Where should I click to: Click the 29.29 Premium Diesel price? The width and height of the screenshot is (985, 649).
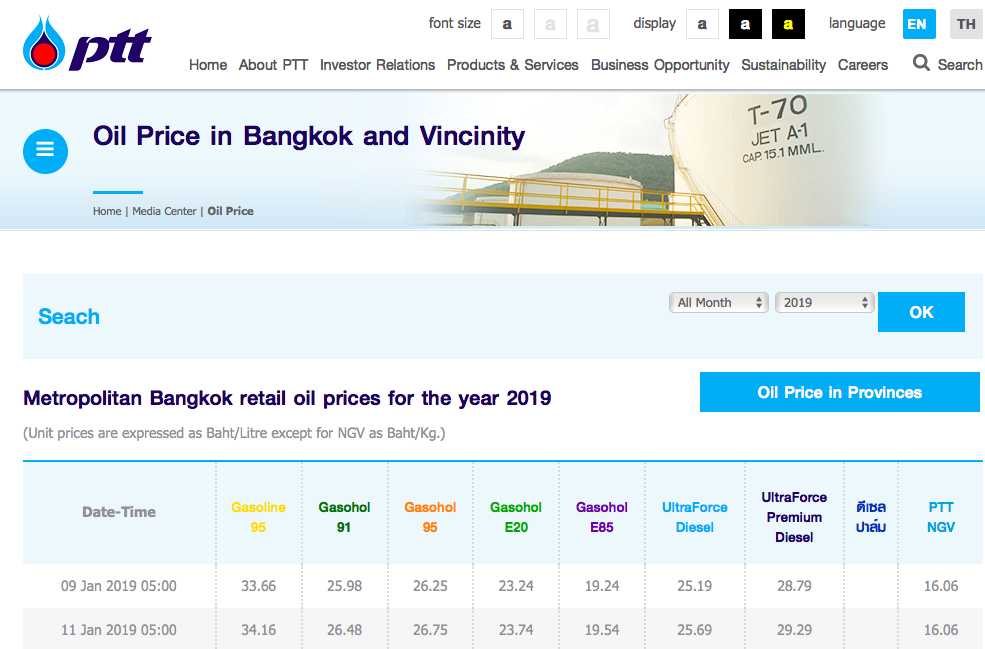794,630
